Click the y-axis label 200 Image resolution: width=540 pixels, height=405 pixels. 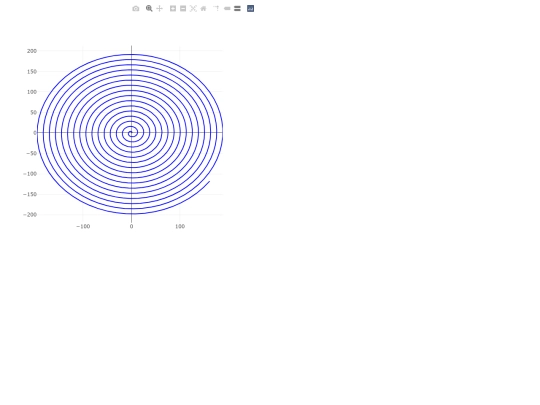click(x=32, y=51)
